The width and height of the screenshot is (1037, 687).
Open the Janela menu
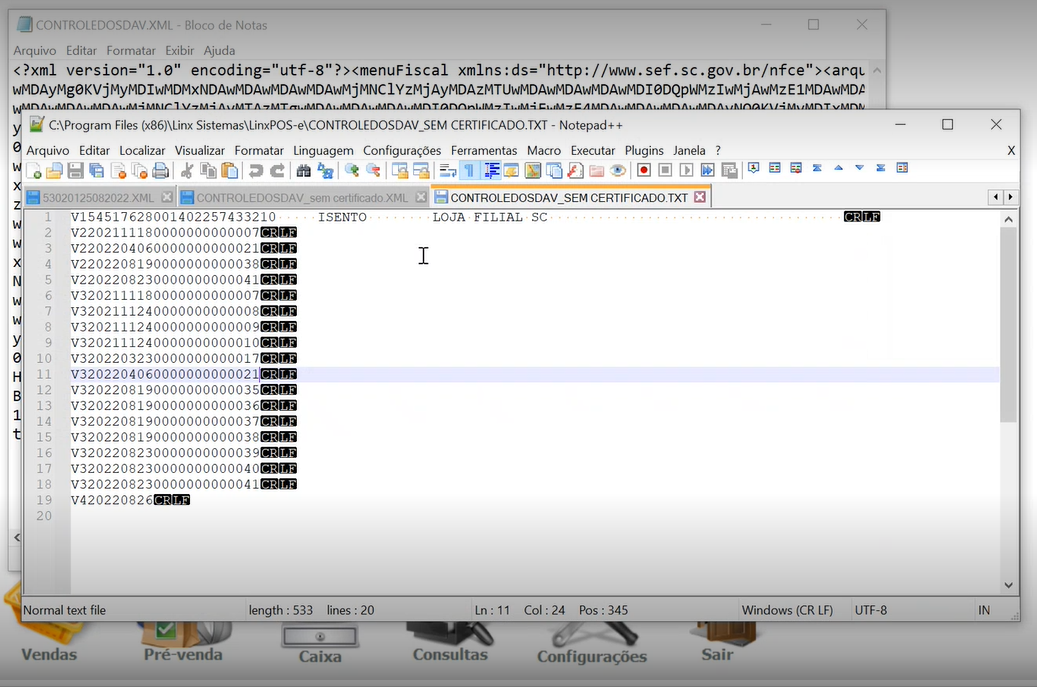[689, 151]
